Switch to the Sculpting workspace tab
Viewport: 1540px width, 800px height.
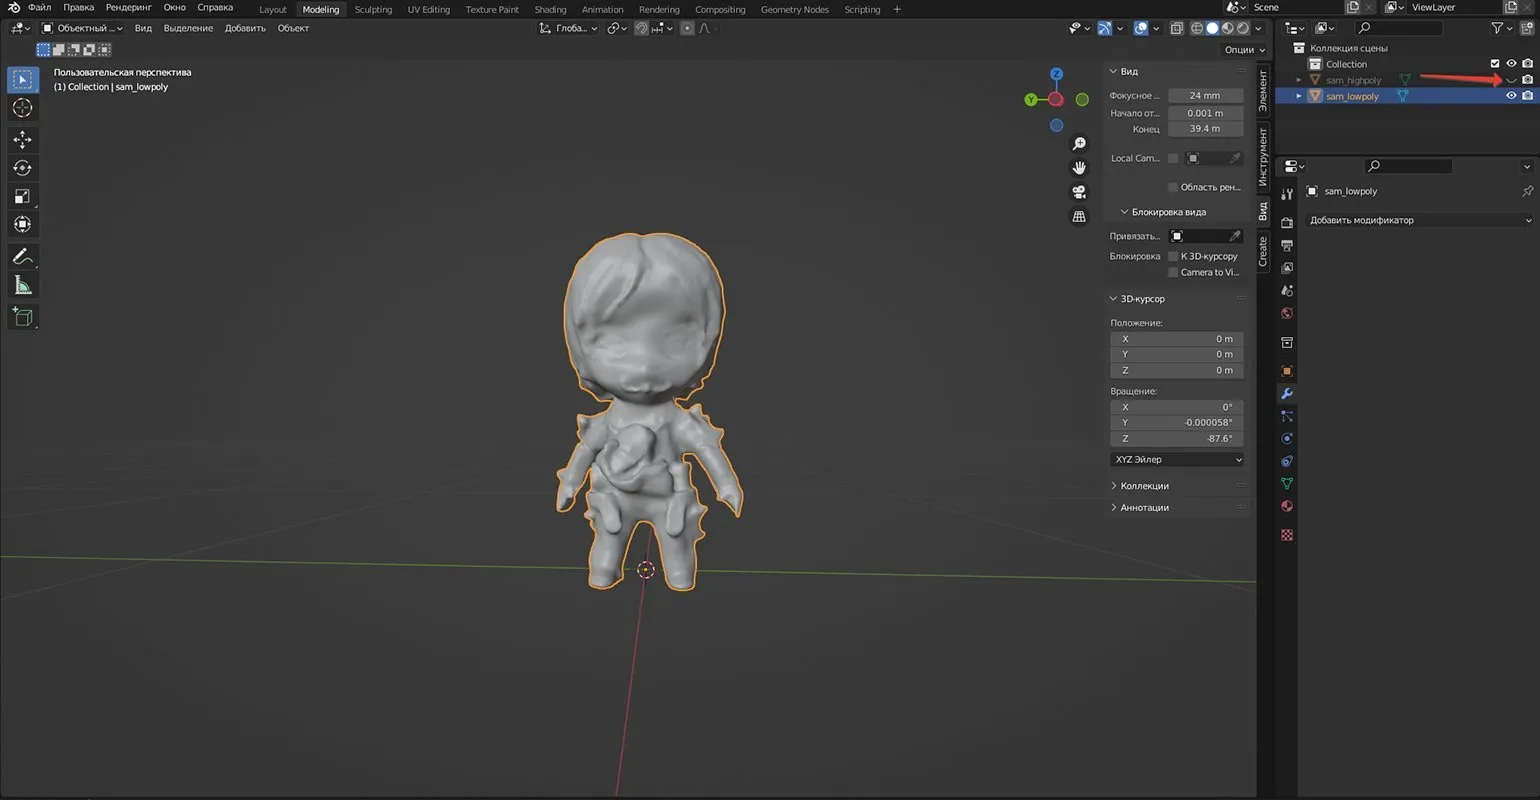[x=373, y=9]
